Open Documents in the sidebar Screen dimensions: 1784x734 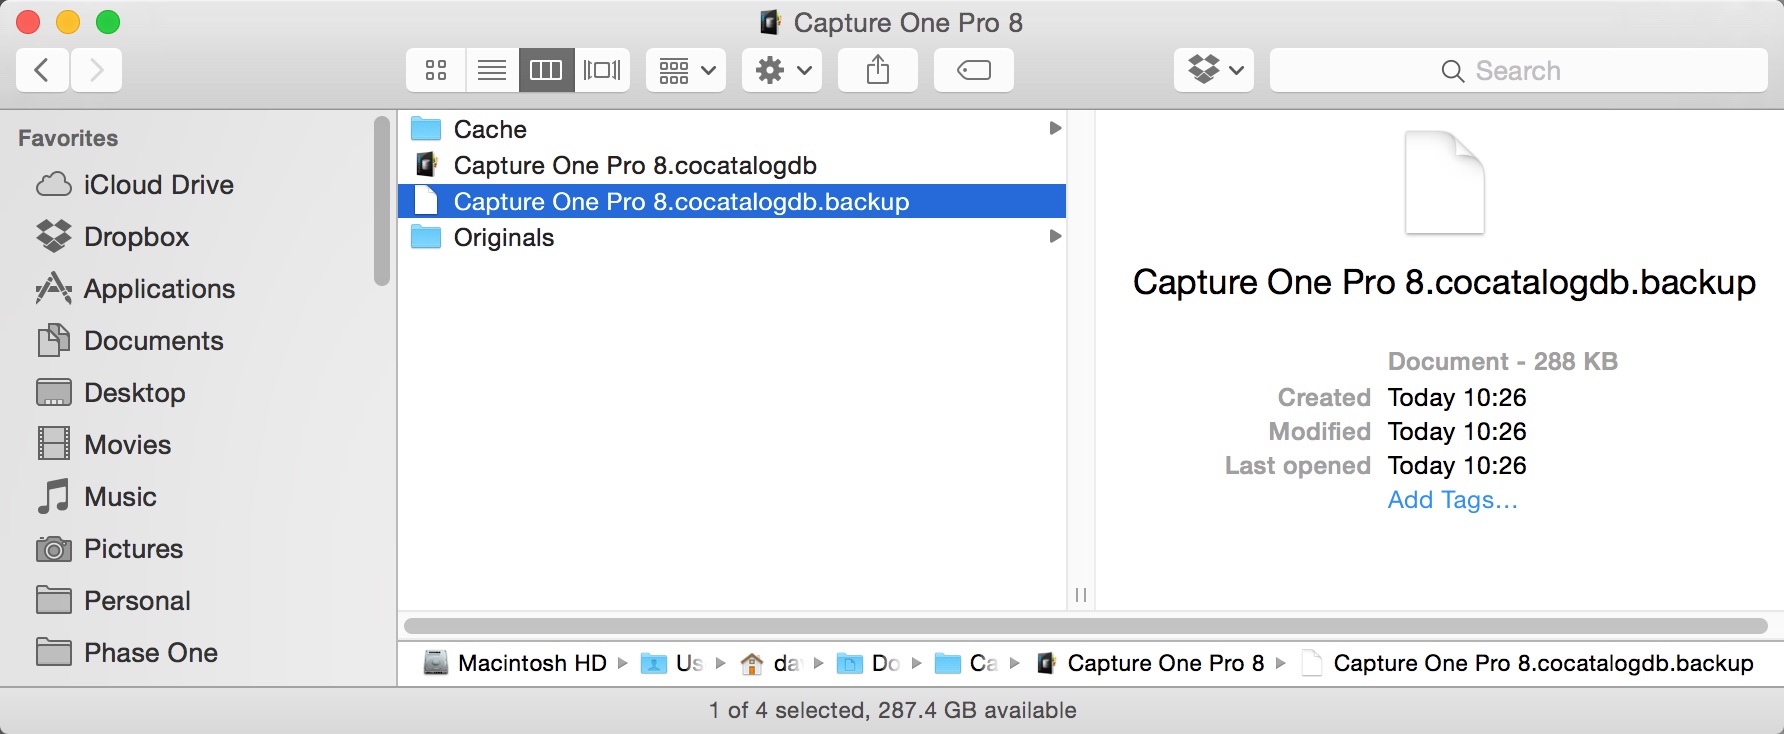(x=130, y=341)
